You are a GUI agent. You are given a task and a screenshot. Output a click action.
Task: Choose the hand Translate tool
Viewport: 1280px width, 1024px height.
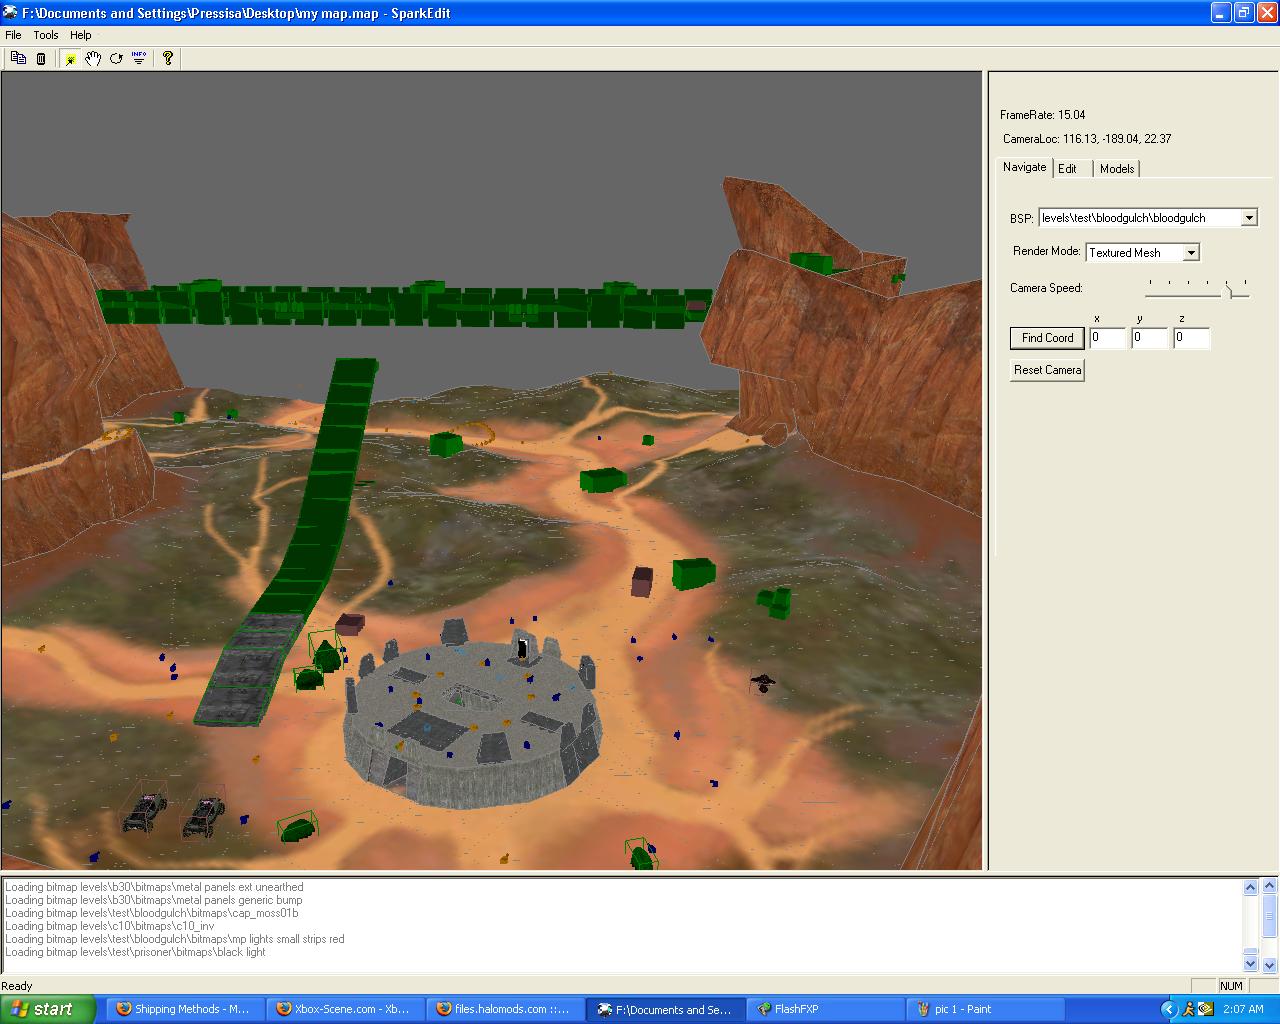click(x=93, y=58)
